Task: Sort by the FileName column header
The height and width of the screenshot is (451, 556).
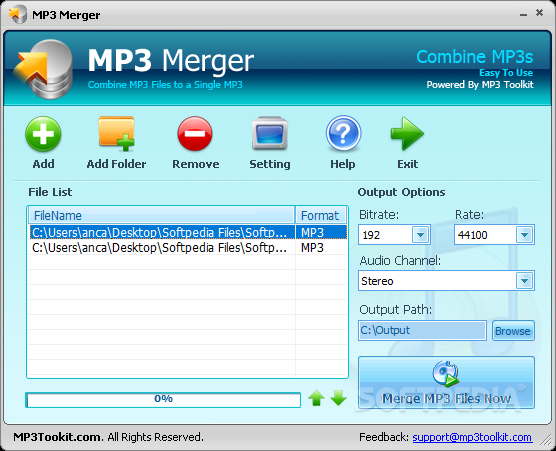Action: 161,215
